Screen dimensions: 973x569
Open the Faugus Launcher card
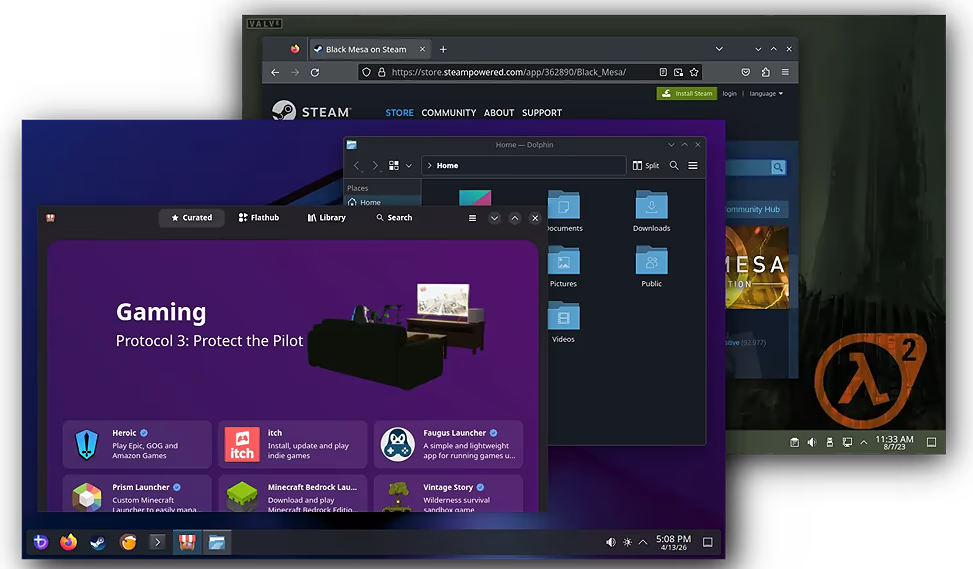pyautogui.click(x=448, y=444)
